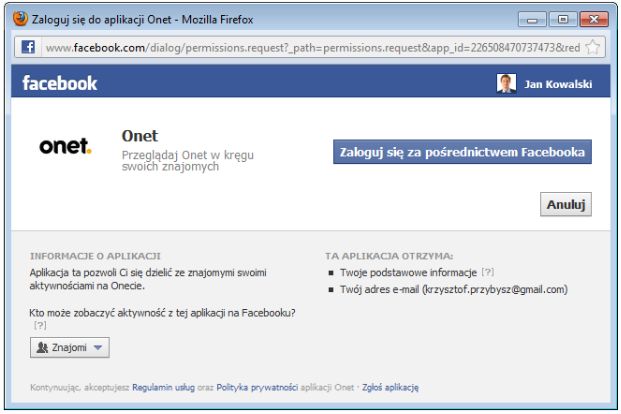
Task: Click the Facebook favicon in address bar
Action: point(28,47)
